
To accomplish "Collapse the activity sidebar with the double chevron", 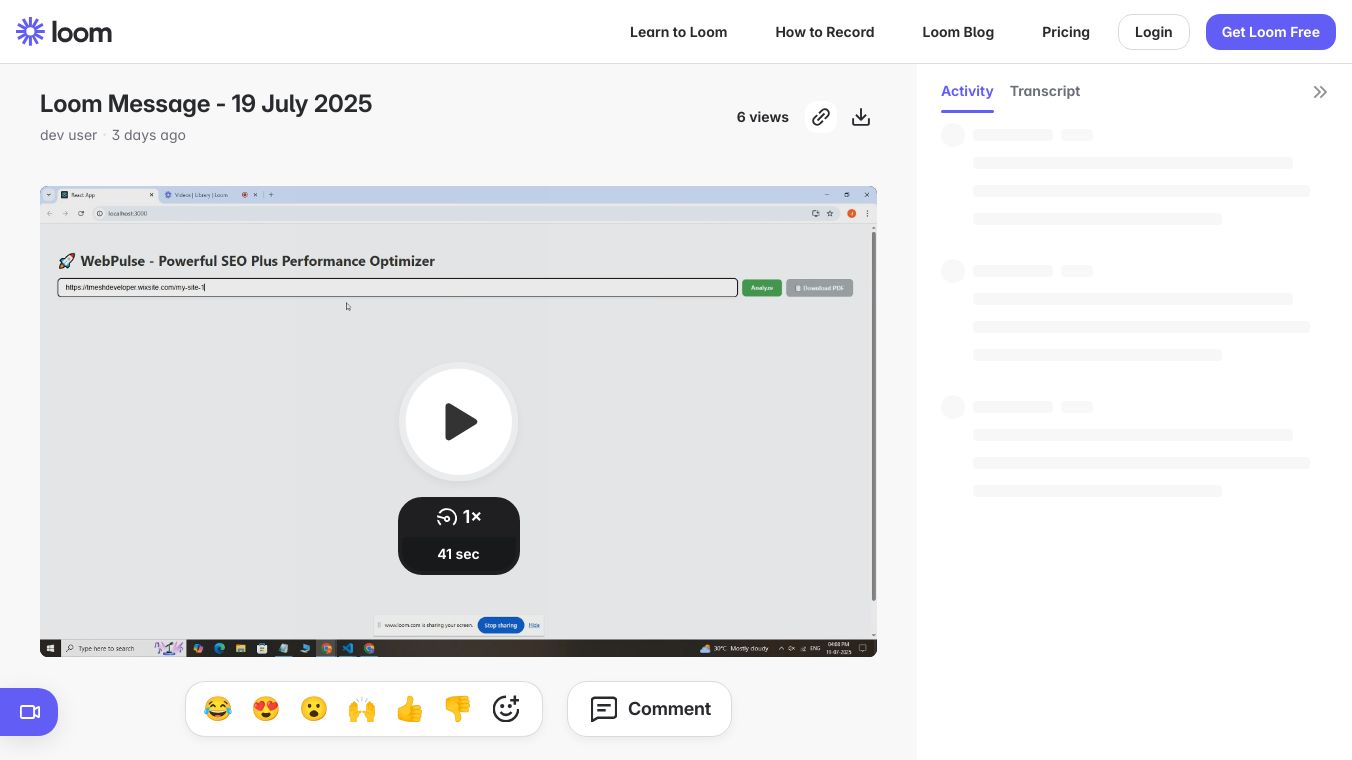I will pyautogui.click(x=1320, y=92).
